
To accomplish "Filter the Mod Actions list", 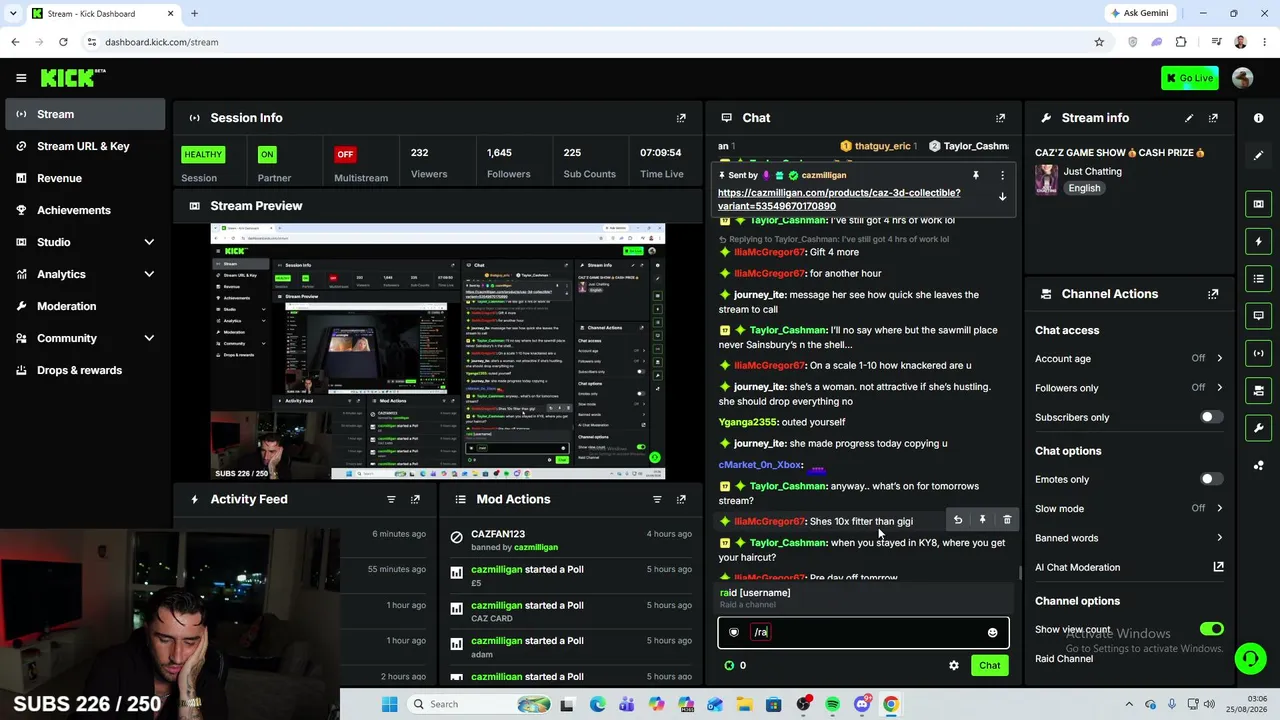I will (x=657, y=499).
